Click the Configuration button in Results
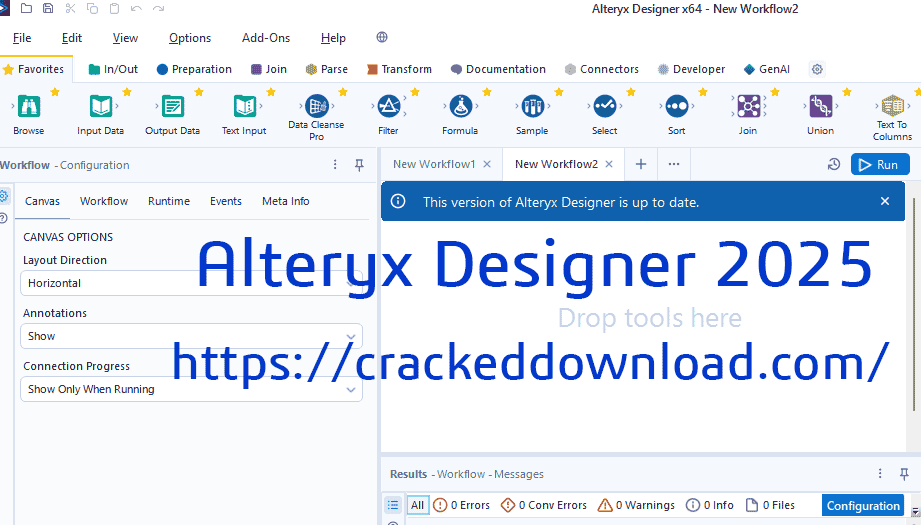921x525 pixels. (x=863, y=506)
